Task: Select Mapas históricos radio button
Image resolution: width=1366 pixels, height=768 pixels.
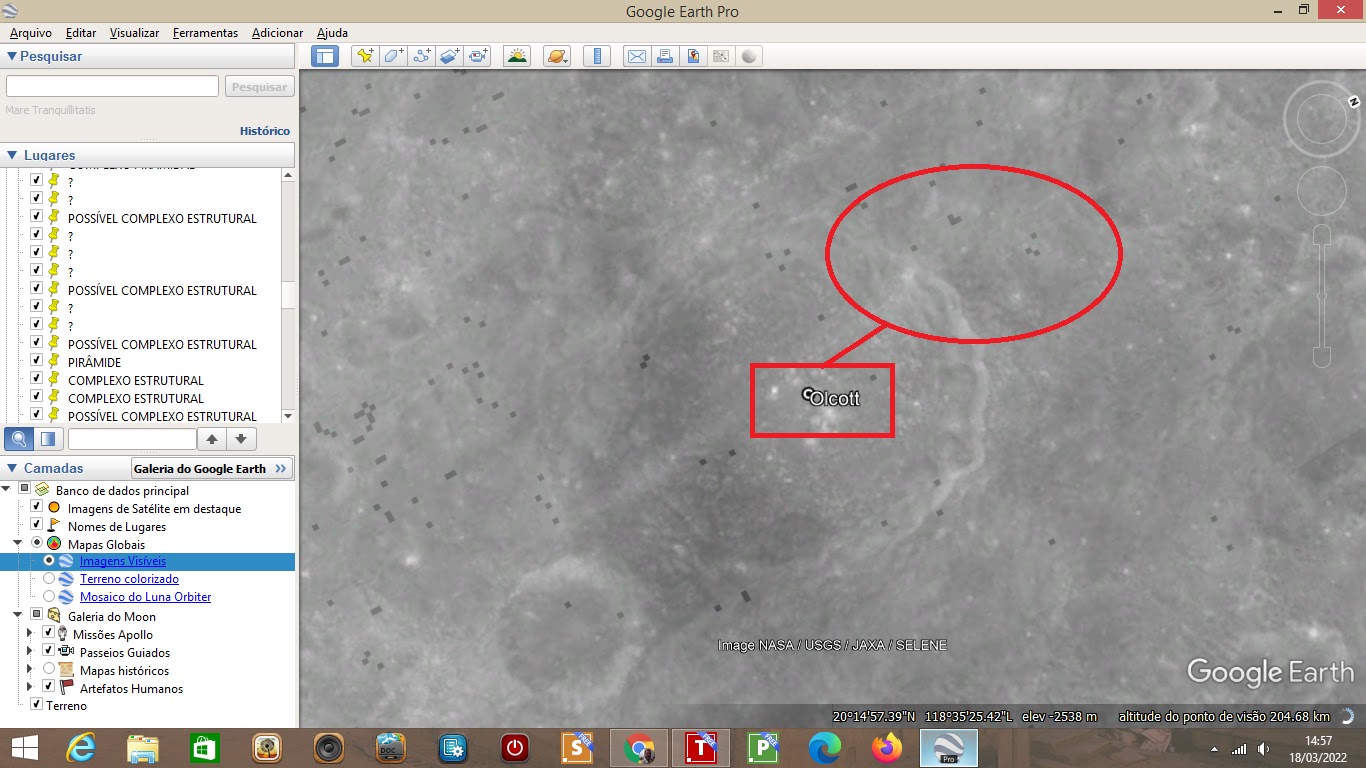Action: click(x=49, y=670)
